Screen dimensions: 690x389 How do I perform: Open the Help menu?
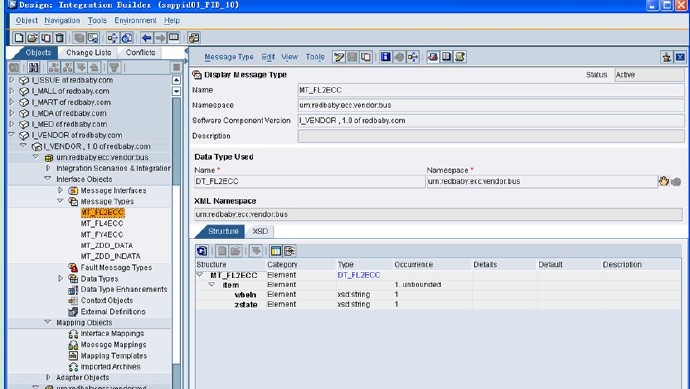click(x=172, y=20)
